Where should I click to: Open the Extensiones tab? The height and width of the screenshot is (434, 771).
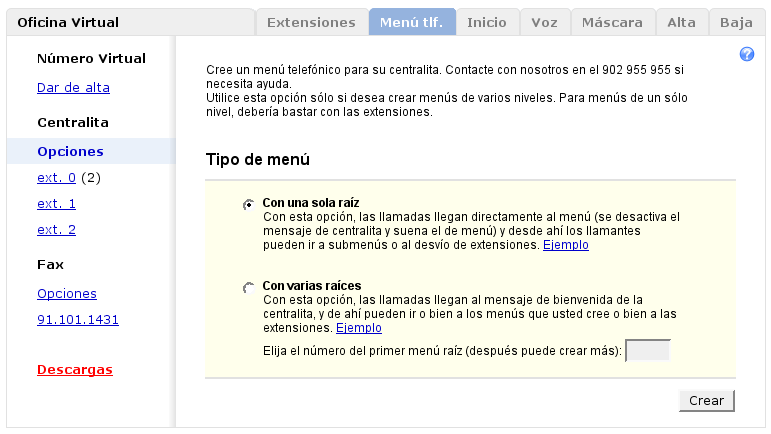click(x=311, y=22)
